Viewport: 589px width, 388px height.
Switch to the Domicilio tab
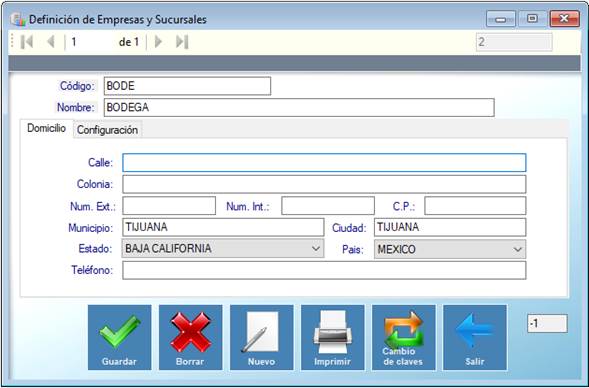coord(47,128)
